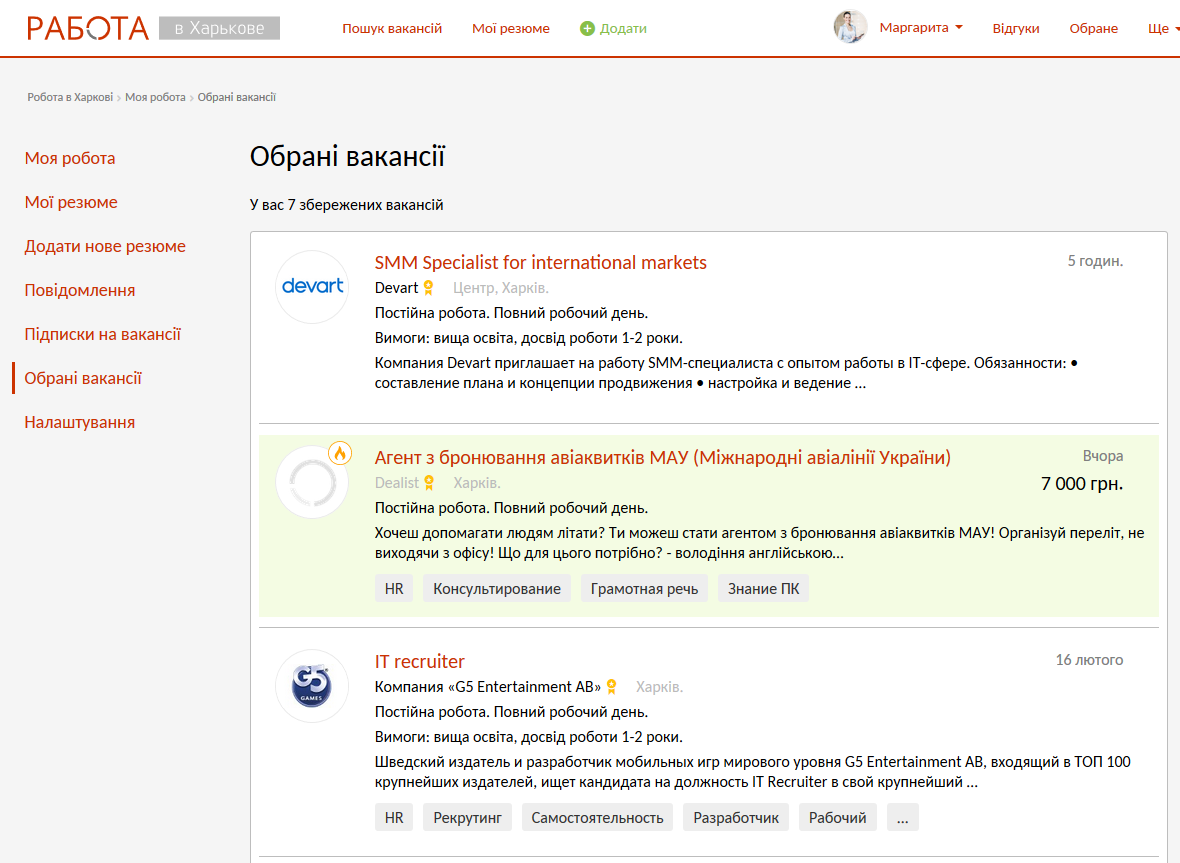Click the G5 Games company logo
Screen dimensions: 1180x863
tap(311, 686)
